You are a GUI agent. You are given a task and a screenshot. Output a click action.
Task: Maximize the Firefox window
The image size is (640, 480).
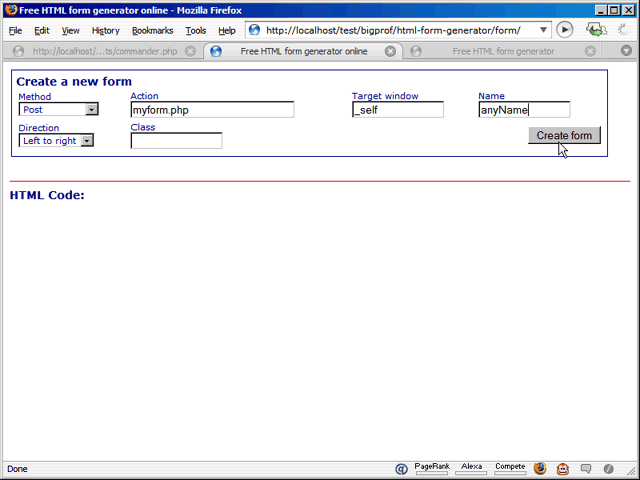point(614,10)
